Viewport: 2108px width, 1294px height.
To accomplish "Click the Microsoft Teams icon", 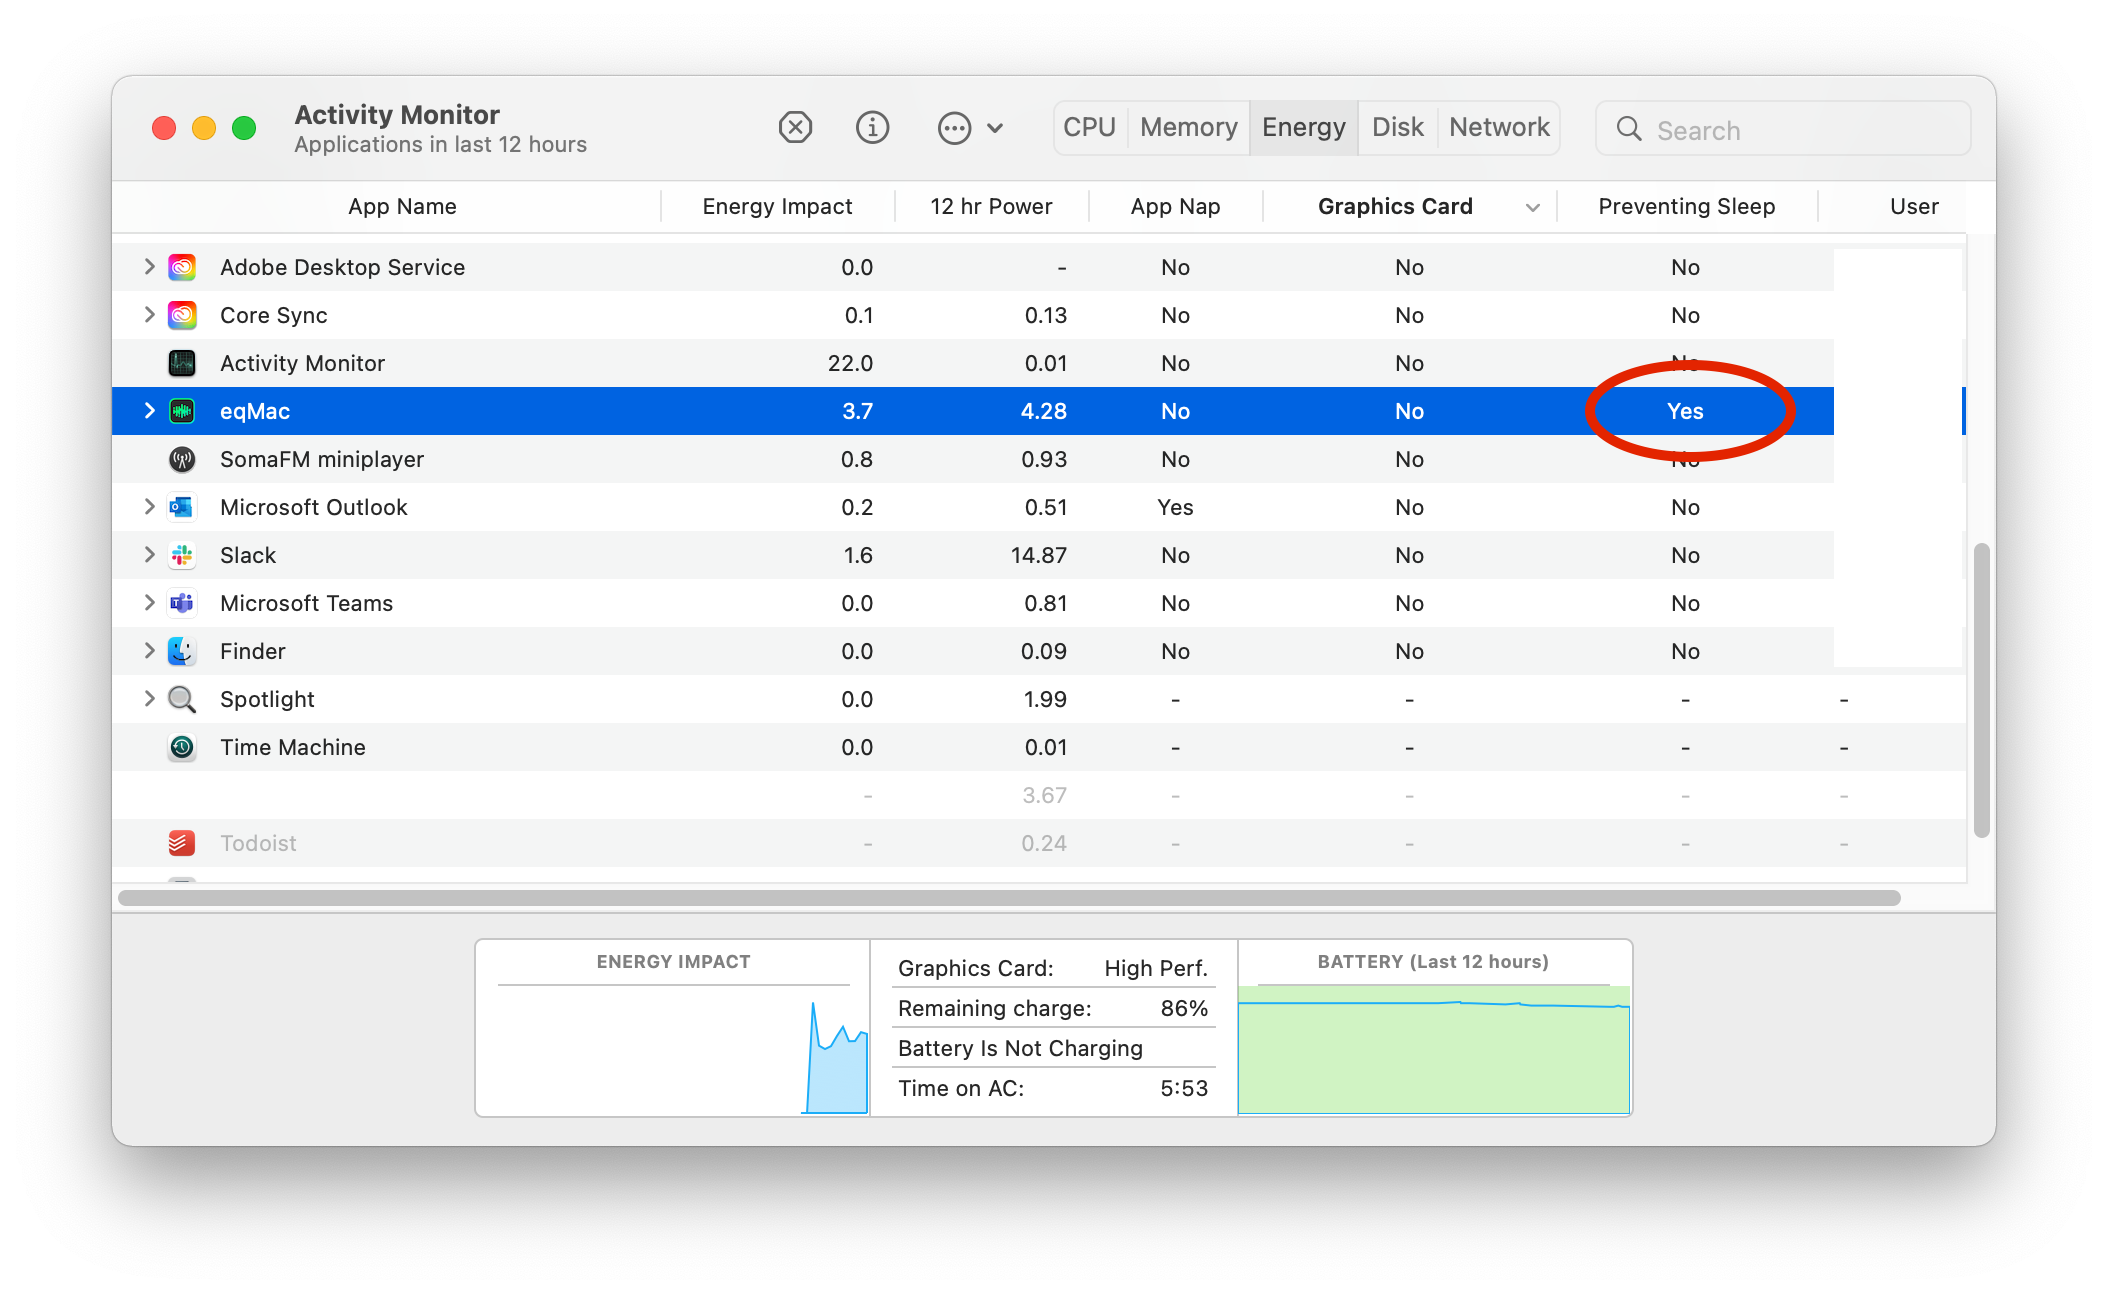I will pos(181,603).
